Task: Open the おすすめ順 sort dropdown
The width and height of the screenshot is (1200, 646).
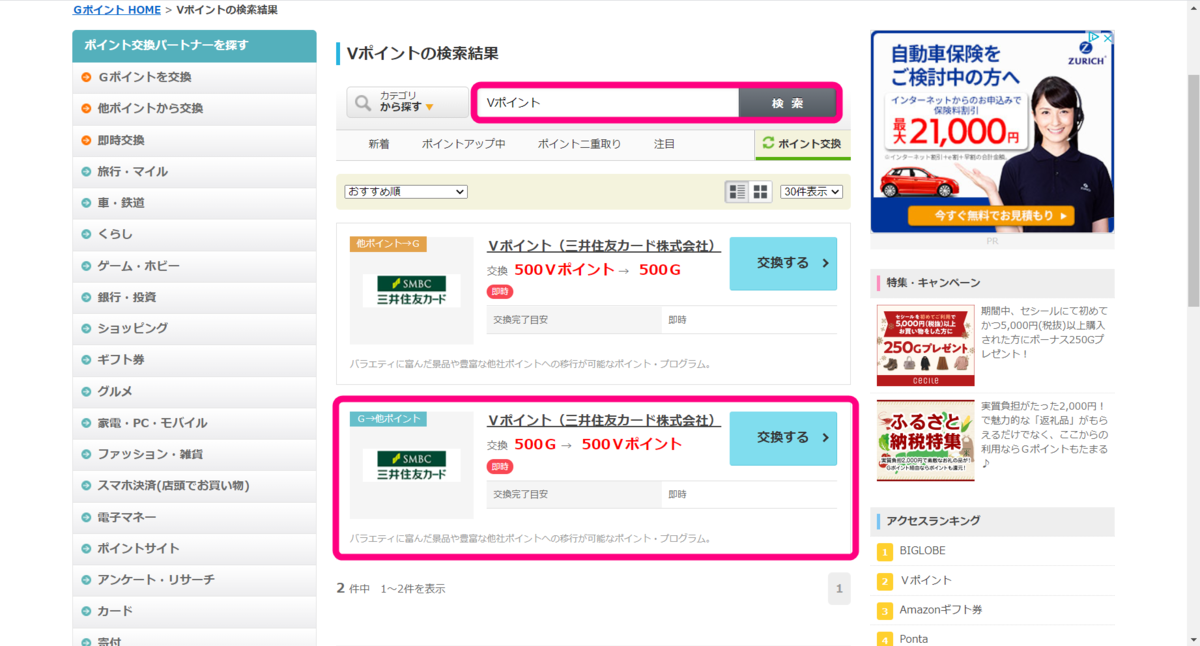Action: [406, 191]
